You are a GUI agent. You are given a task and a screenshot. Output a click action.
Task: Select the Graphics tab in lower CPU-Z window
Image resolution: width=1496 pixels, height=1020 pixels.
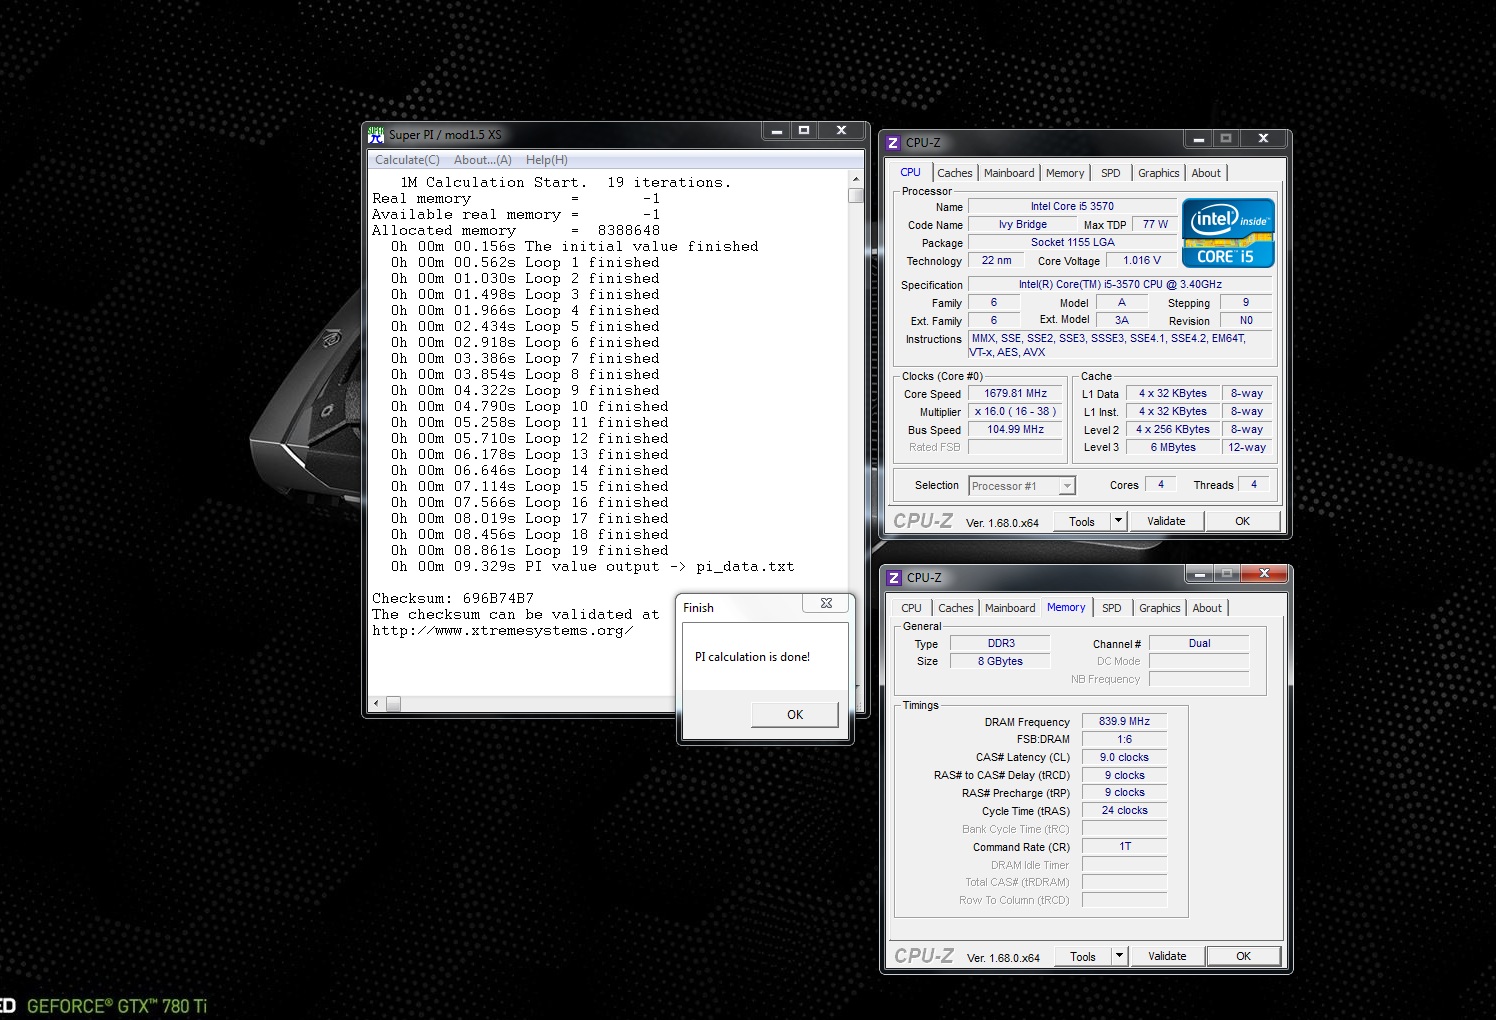coord(1160,608)
